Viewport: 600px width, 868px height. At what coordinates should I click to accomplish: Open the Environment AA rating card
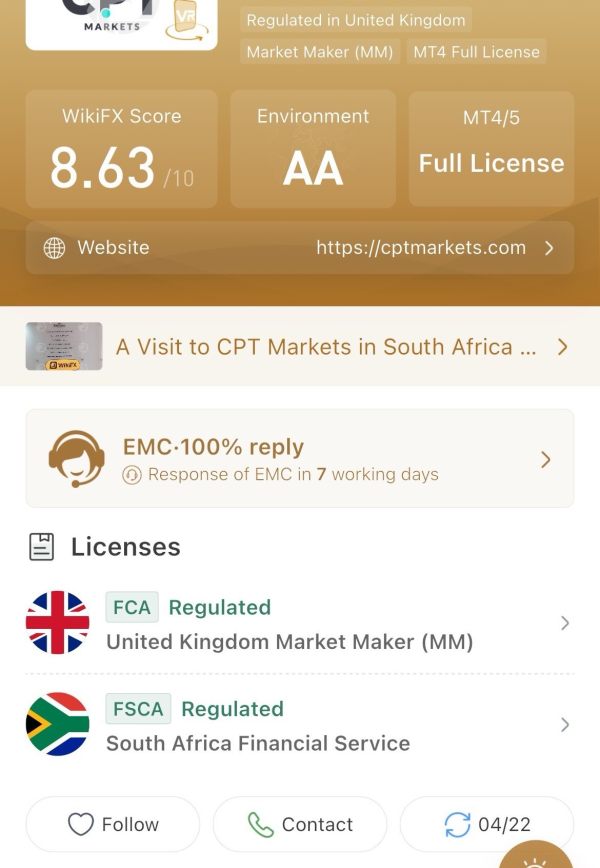313,149
